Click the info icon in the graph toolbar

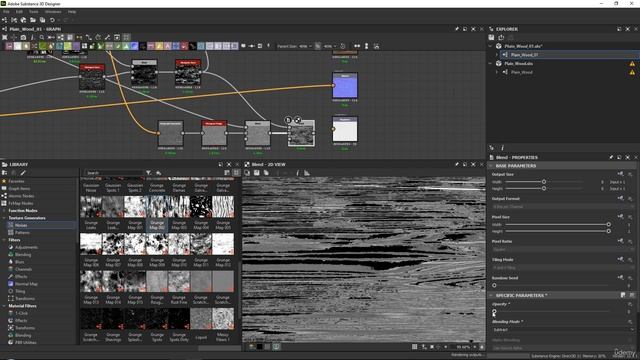coord(33,38)
